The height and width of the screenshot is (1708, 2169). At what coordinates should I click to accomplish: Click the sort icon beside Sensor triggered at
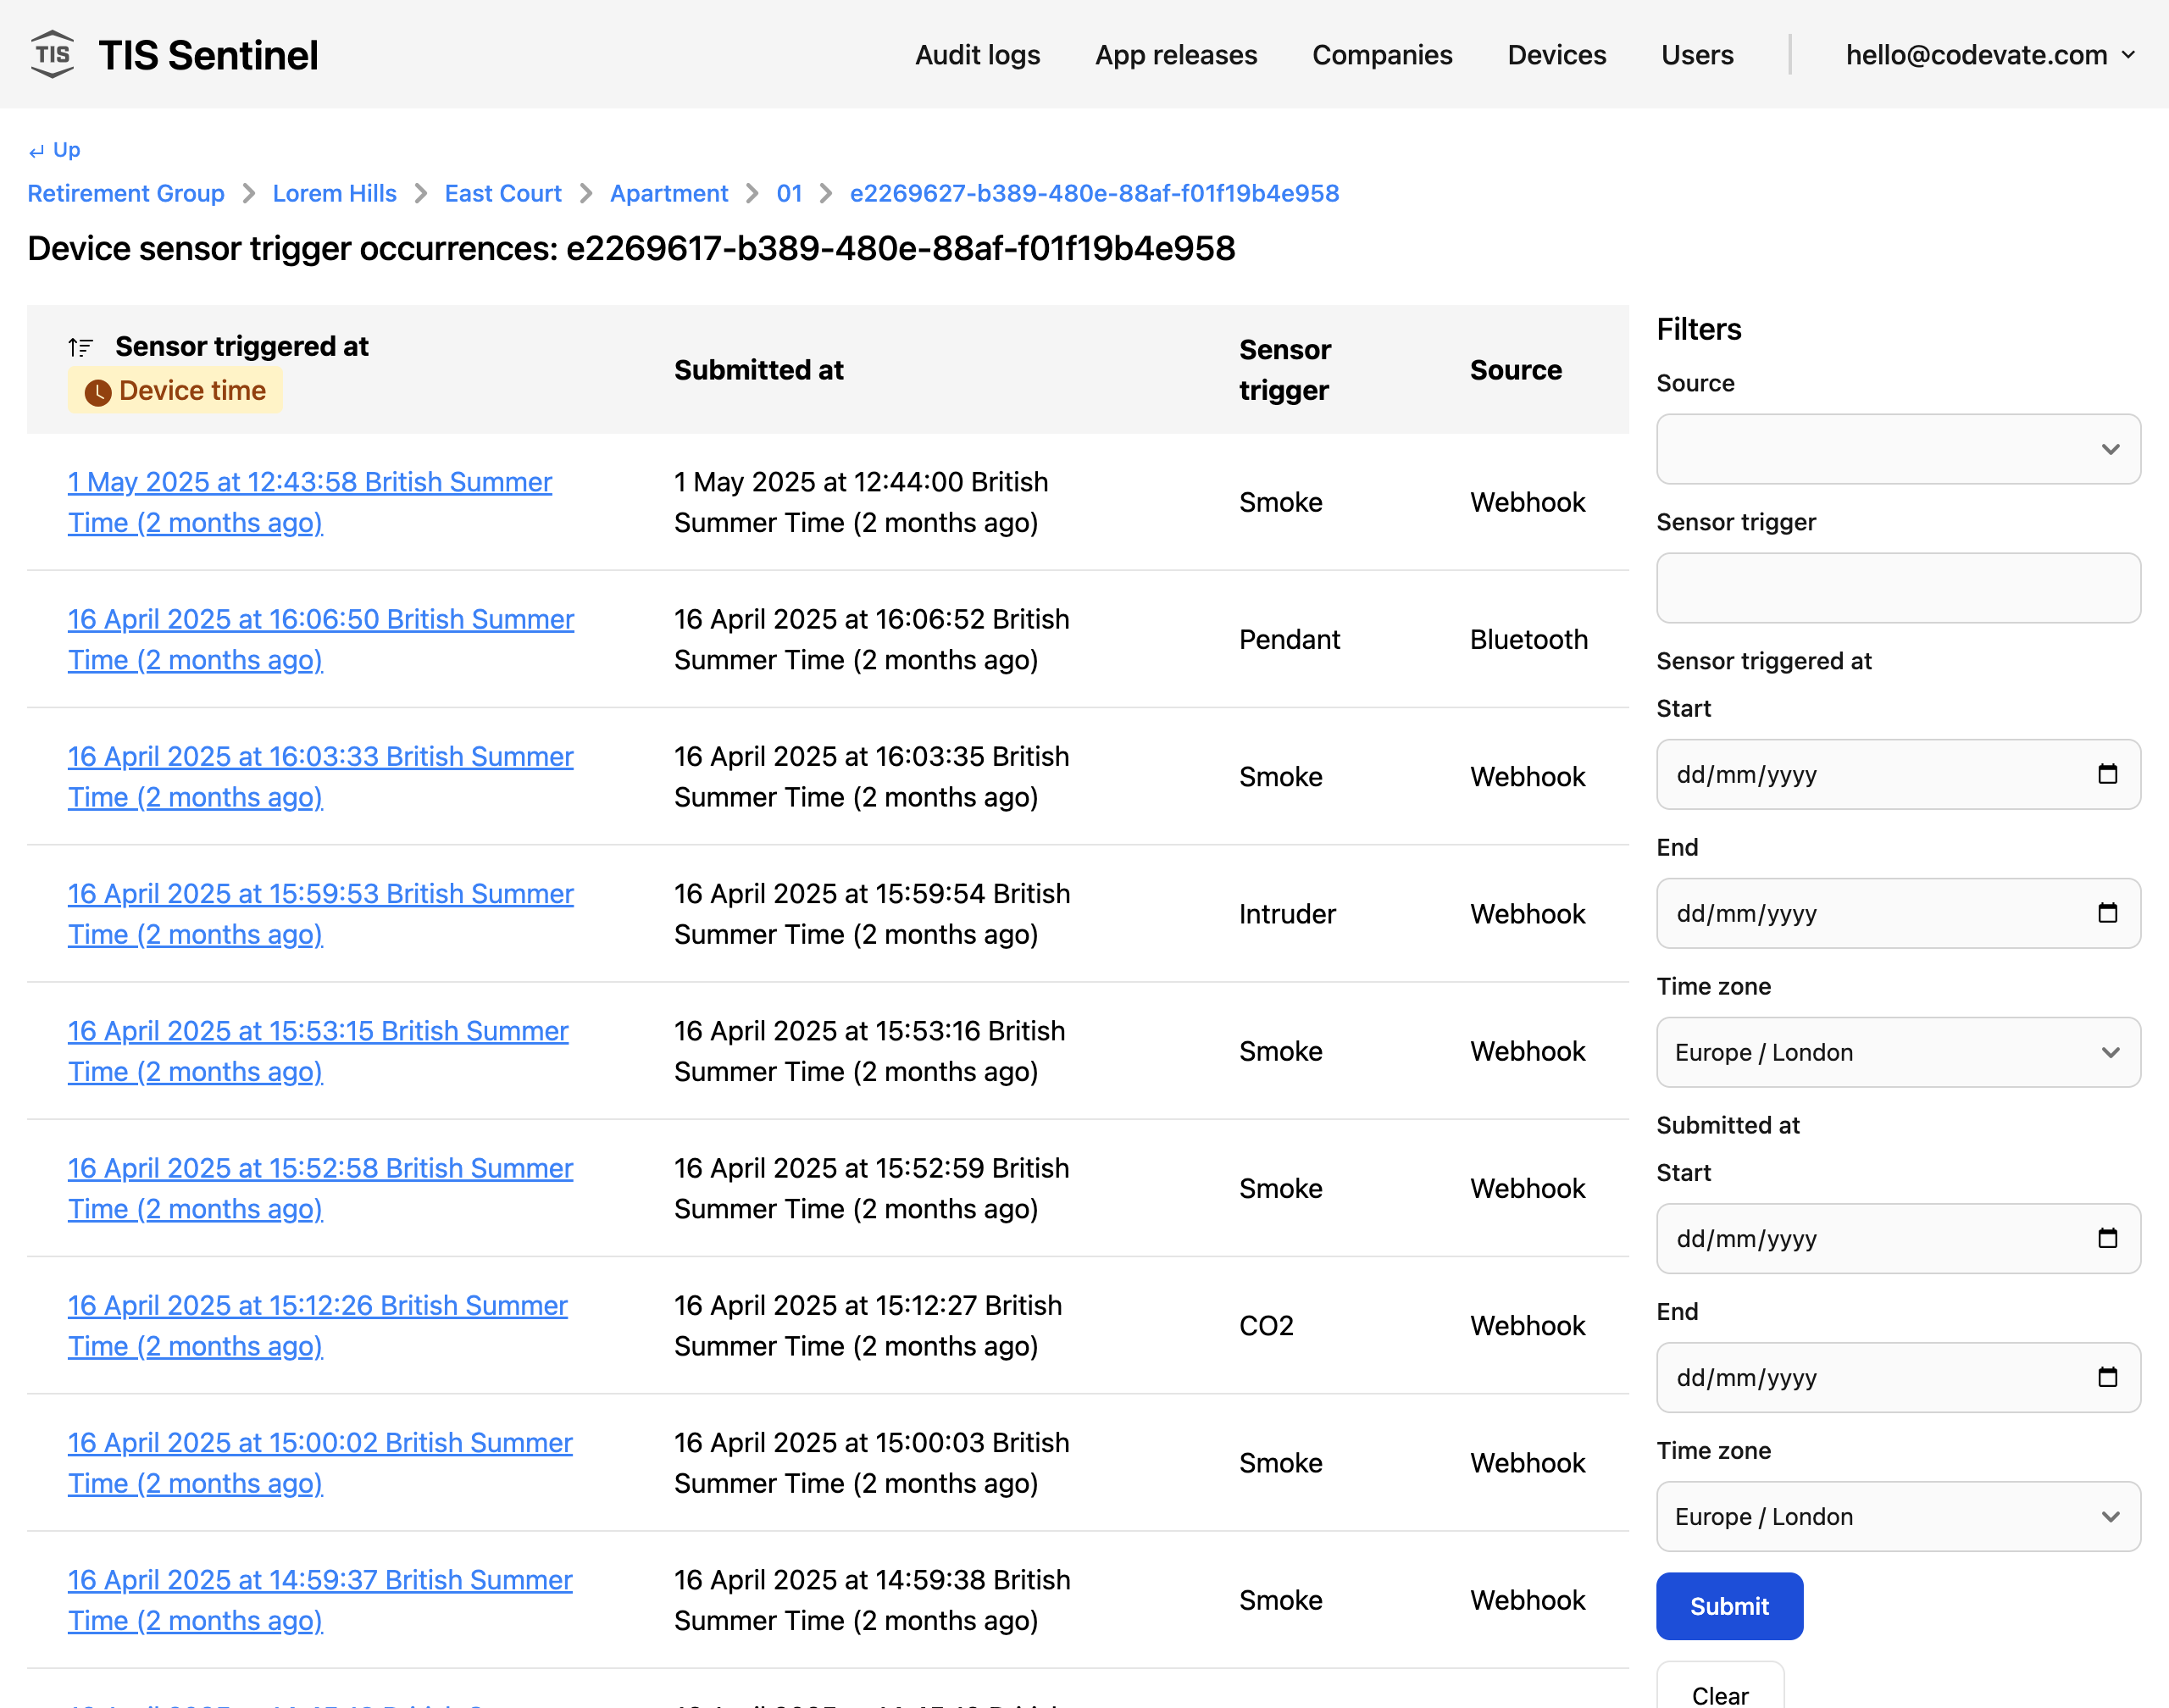coord(80,347)
